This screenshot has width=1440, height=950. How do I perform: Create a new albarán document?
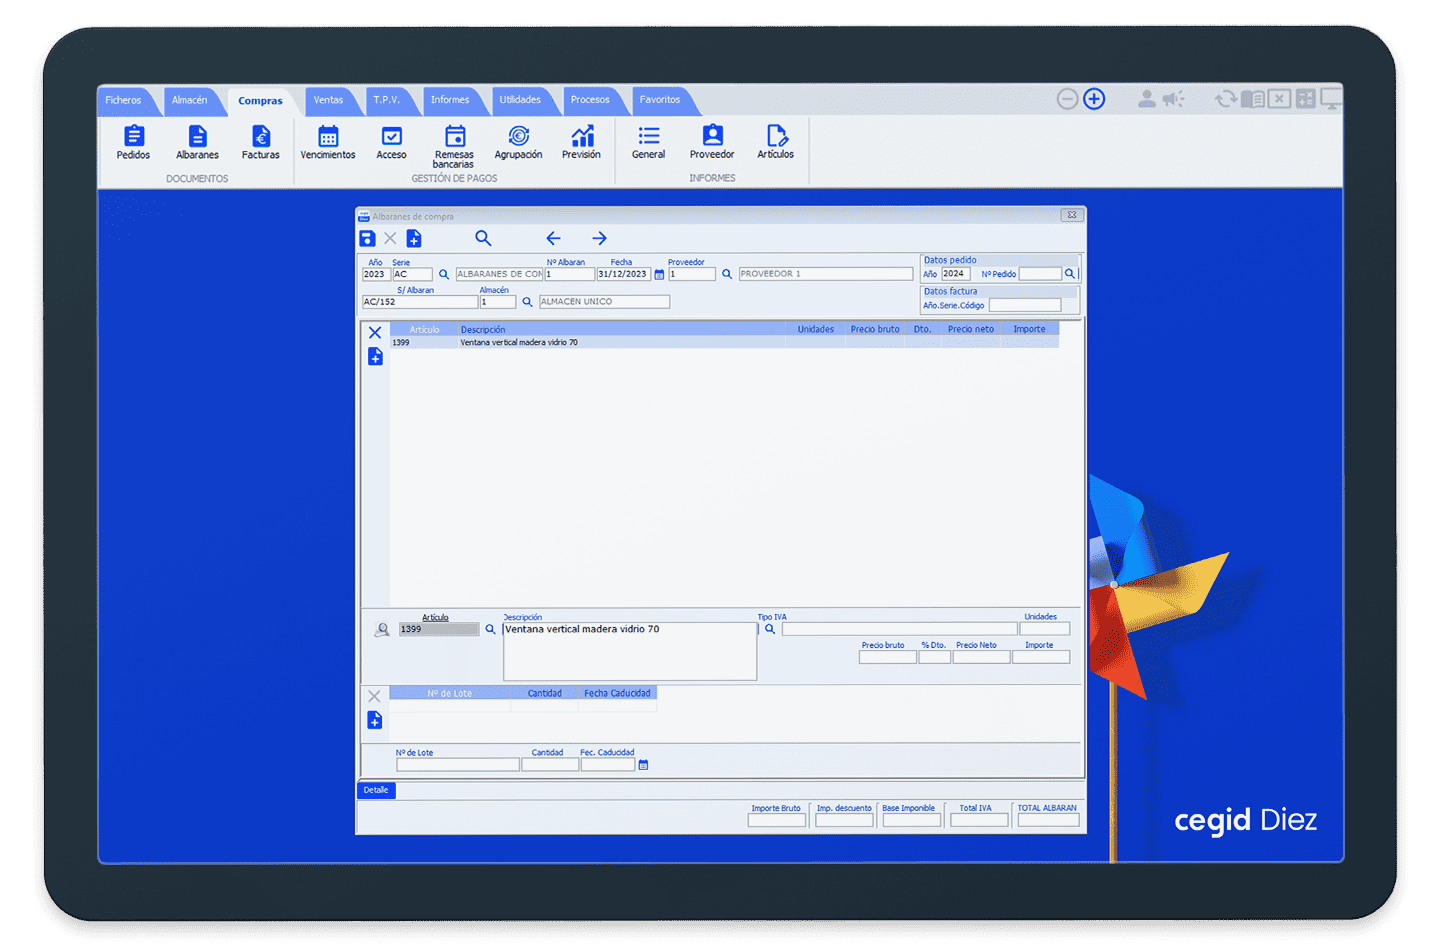414,238
